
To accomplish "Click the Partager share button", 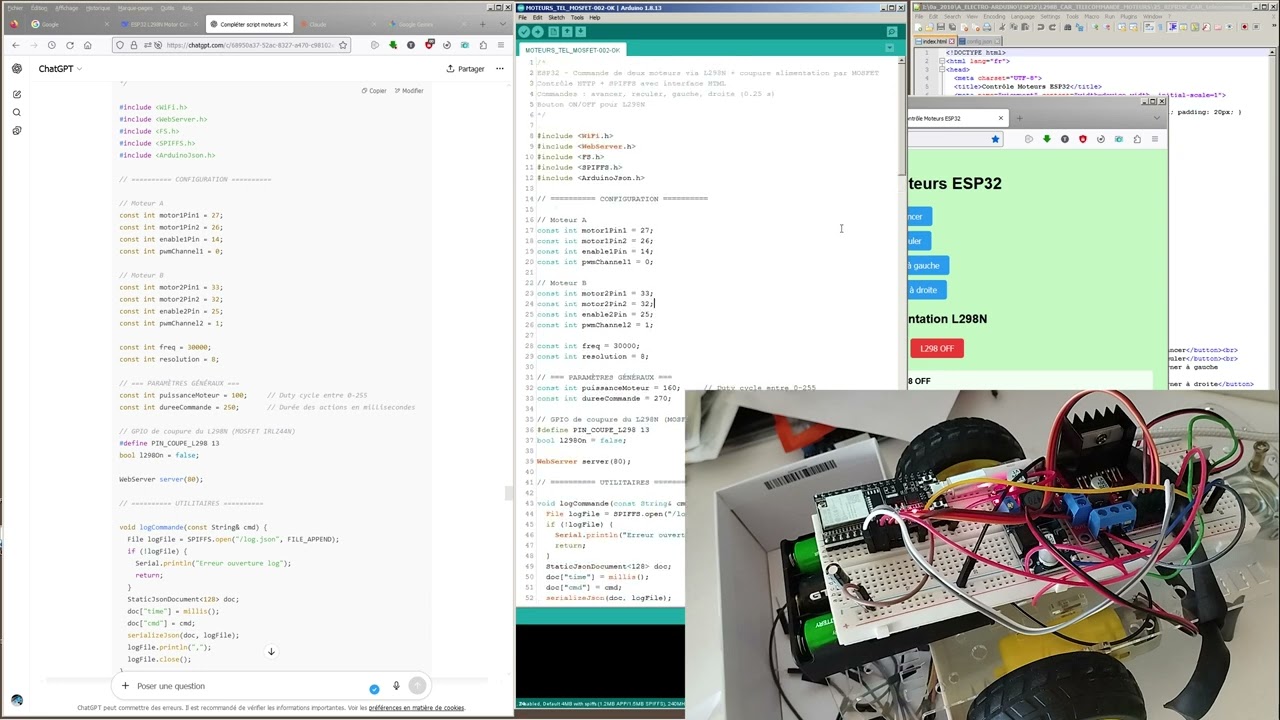I will click(x=466, y=69).
